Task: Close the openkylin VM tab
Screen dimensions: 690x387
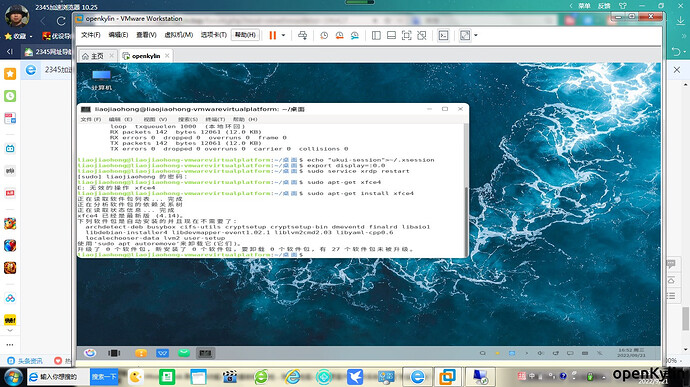Action: pyautogui.click(x=167, y=55)
